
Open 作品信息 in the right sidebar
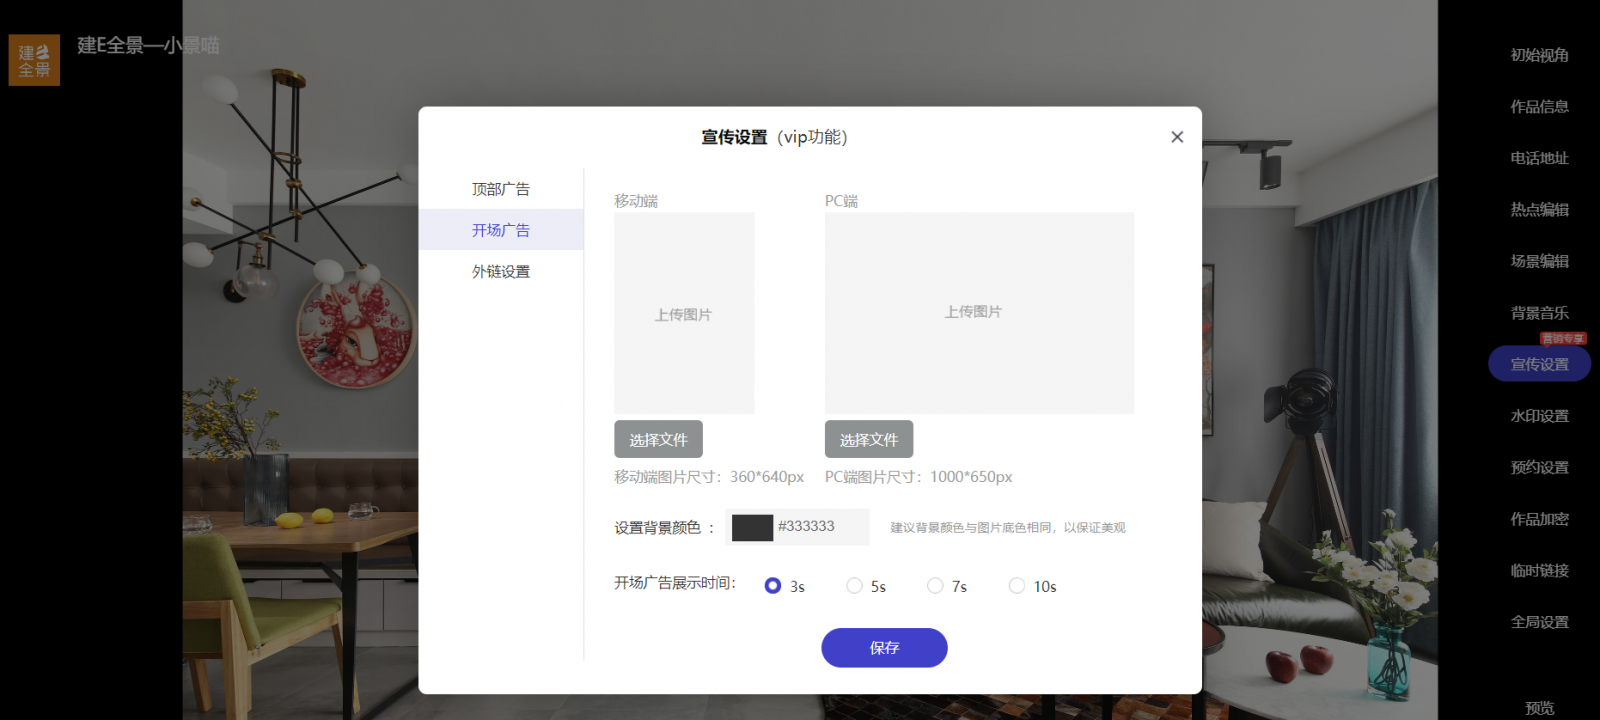coord(1540,107)
